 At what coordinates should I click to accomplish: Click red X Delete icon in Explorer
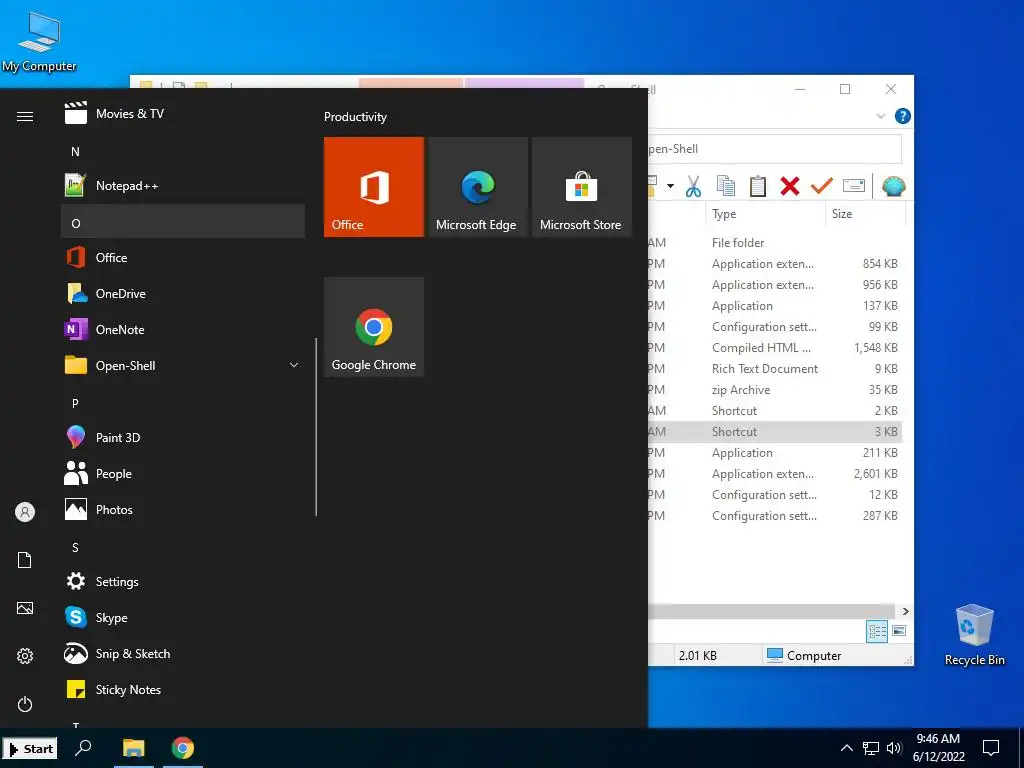click(x=790, y=187)
